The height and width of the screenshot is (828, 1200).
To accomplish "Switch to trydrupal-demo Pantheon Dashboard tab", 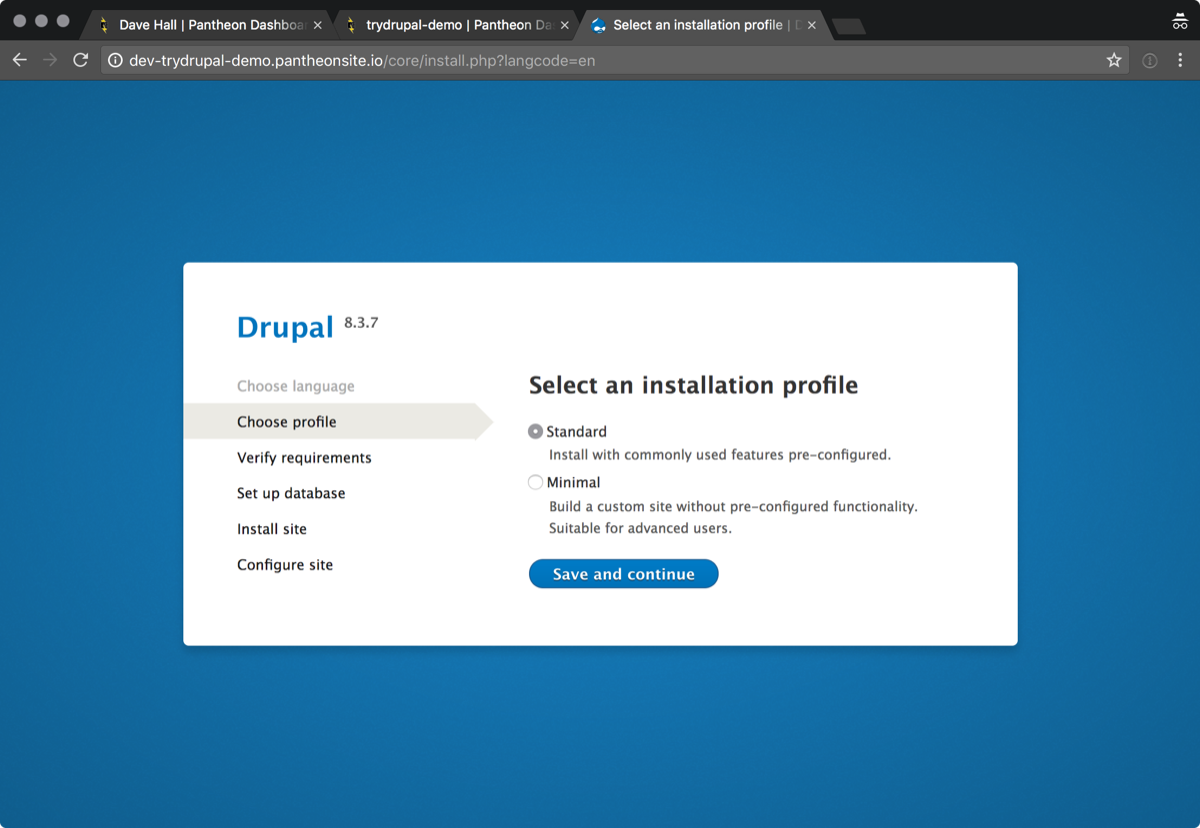I will [x=455, y=25].
